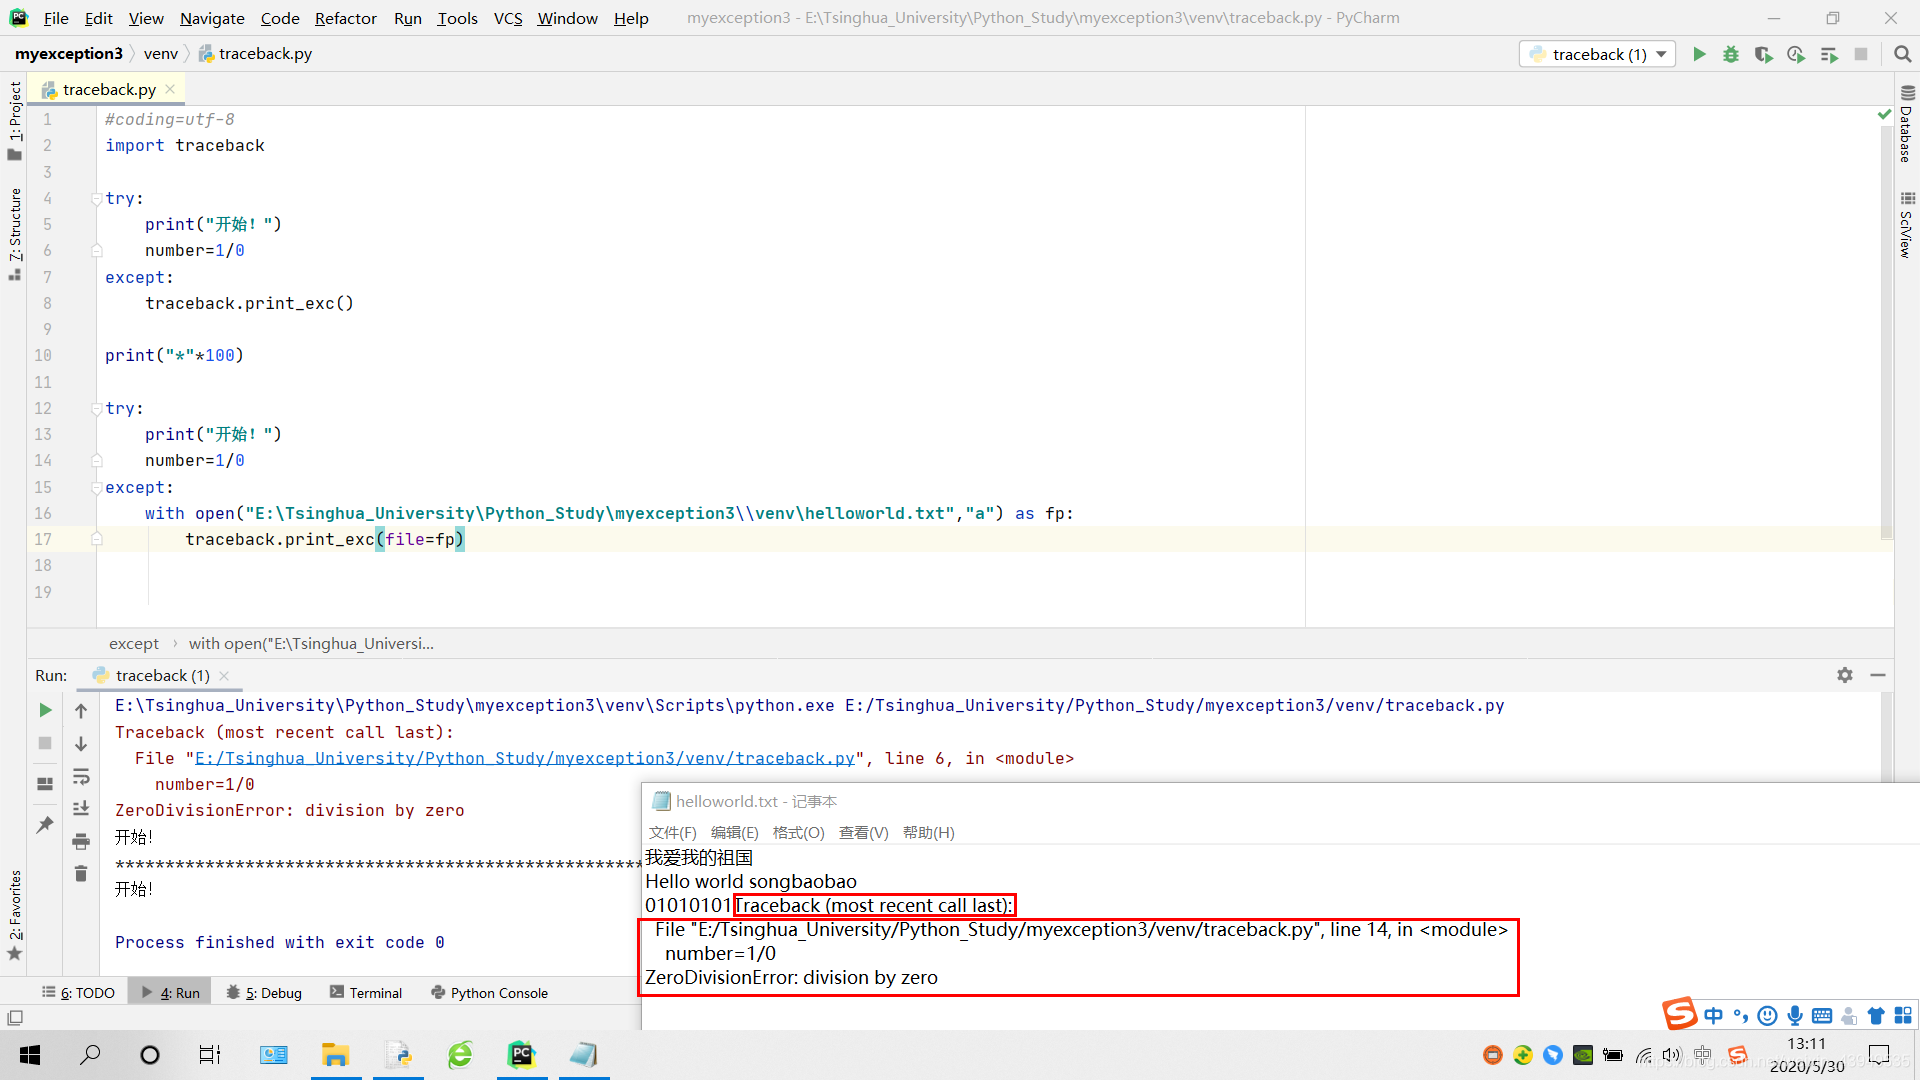Restore layout icon in Run panel
The image size is (1920, 1080).
(x=45, y=784)
